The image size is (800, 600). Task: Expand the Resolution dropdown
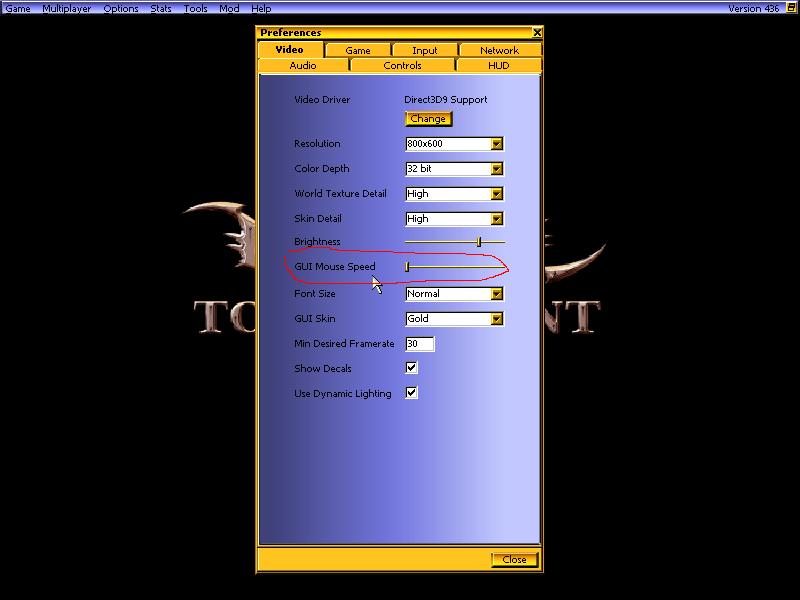tap(496, 144)
